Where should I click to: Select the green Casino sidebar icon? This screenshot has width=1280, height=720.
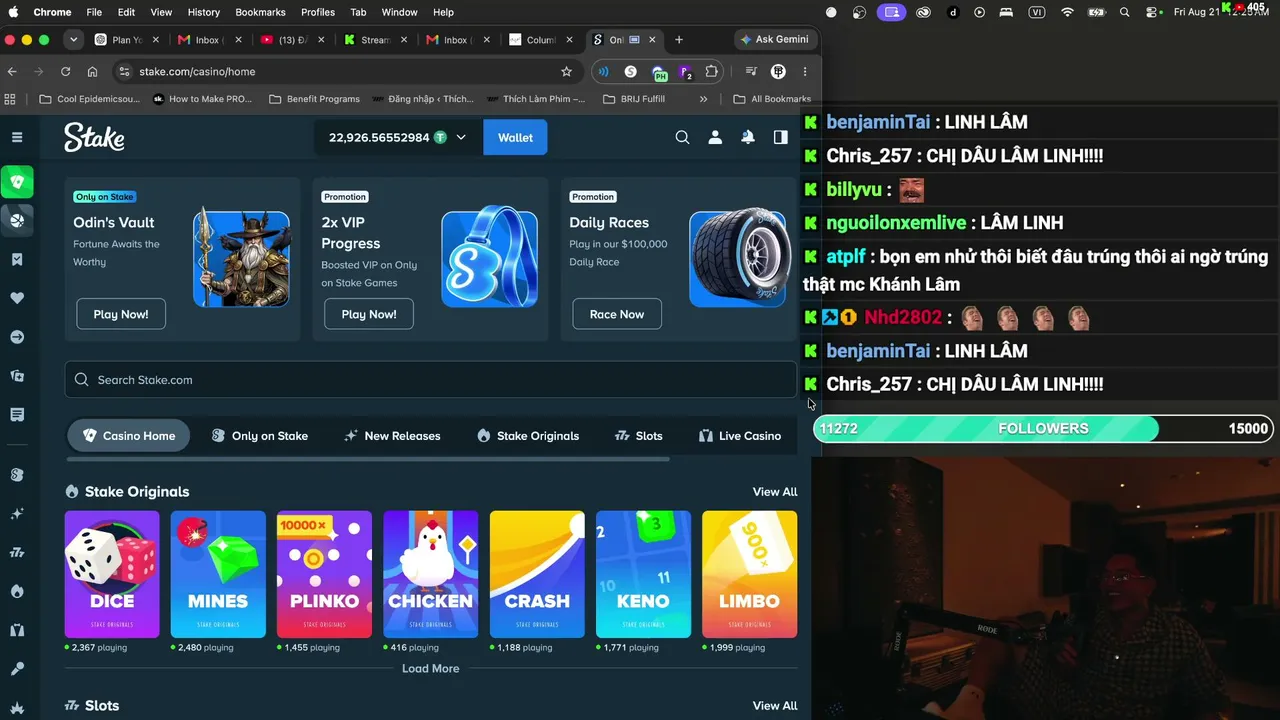[17, 182]
